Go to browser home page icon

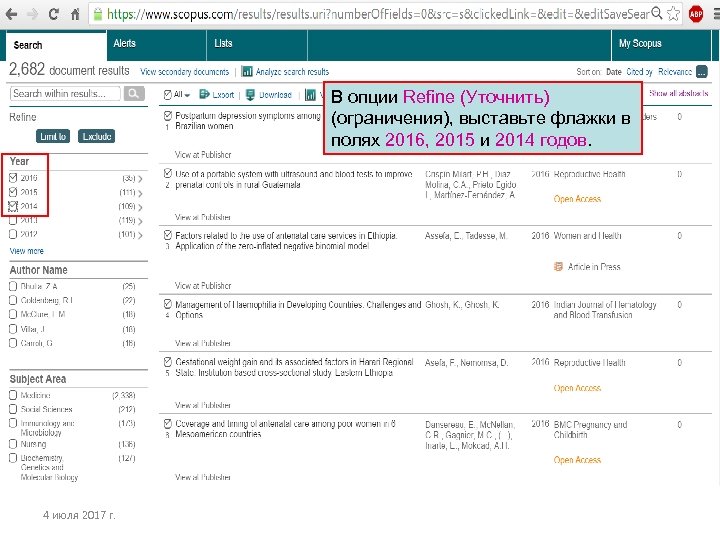tap(75, 14)
